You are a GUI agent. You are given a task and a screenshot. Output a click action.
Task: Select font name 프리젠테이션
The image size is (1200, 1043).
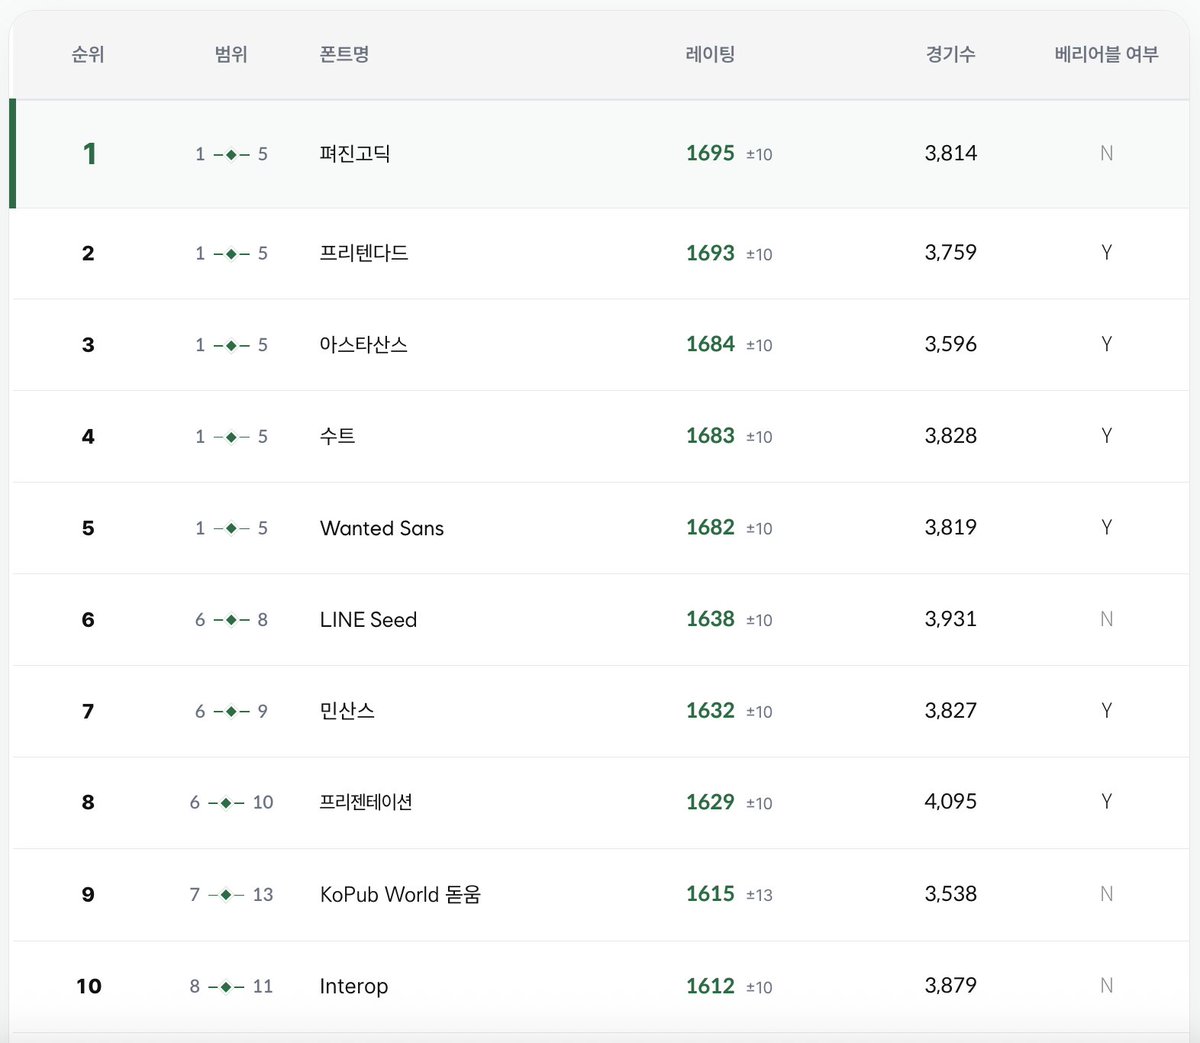click(x=366, y=802)
